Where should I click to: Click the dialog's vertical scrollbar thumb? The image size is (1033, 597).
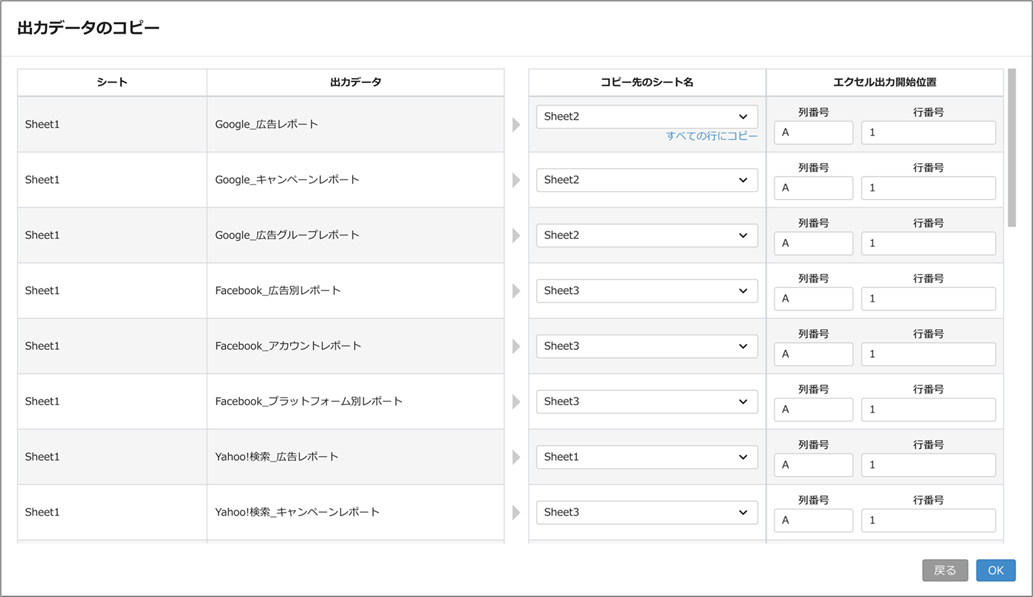click(x=1012, y=148)
